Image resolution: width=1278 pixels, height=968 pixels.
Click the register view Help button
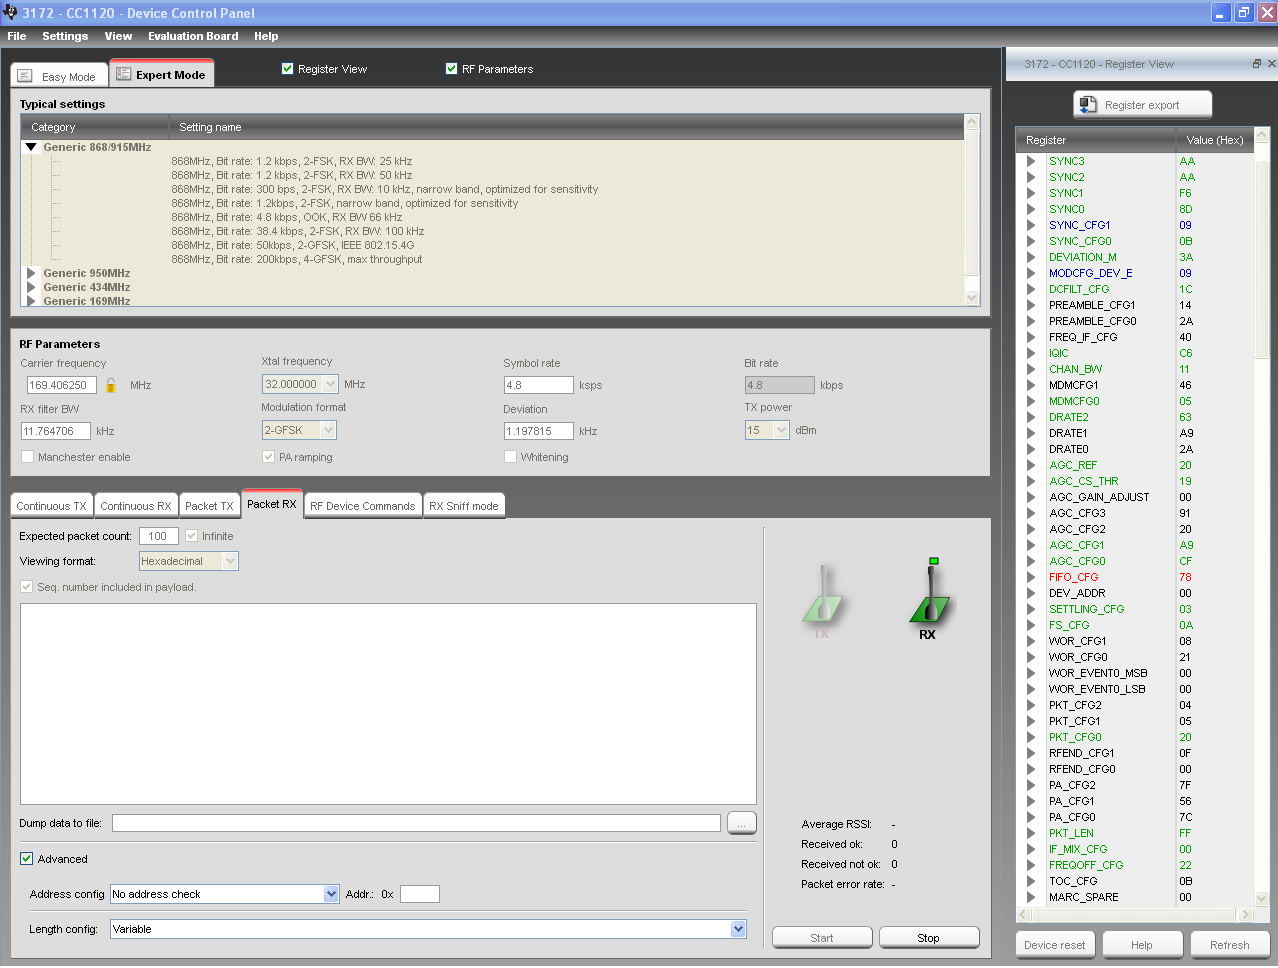click(1142, 945)
